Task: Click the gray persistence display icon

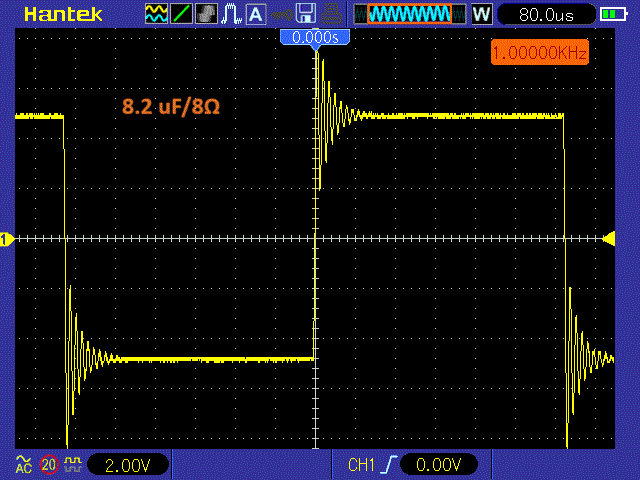Action: click(x=207, y=14)
